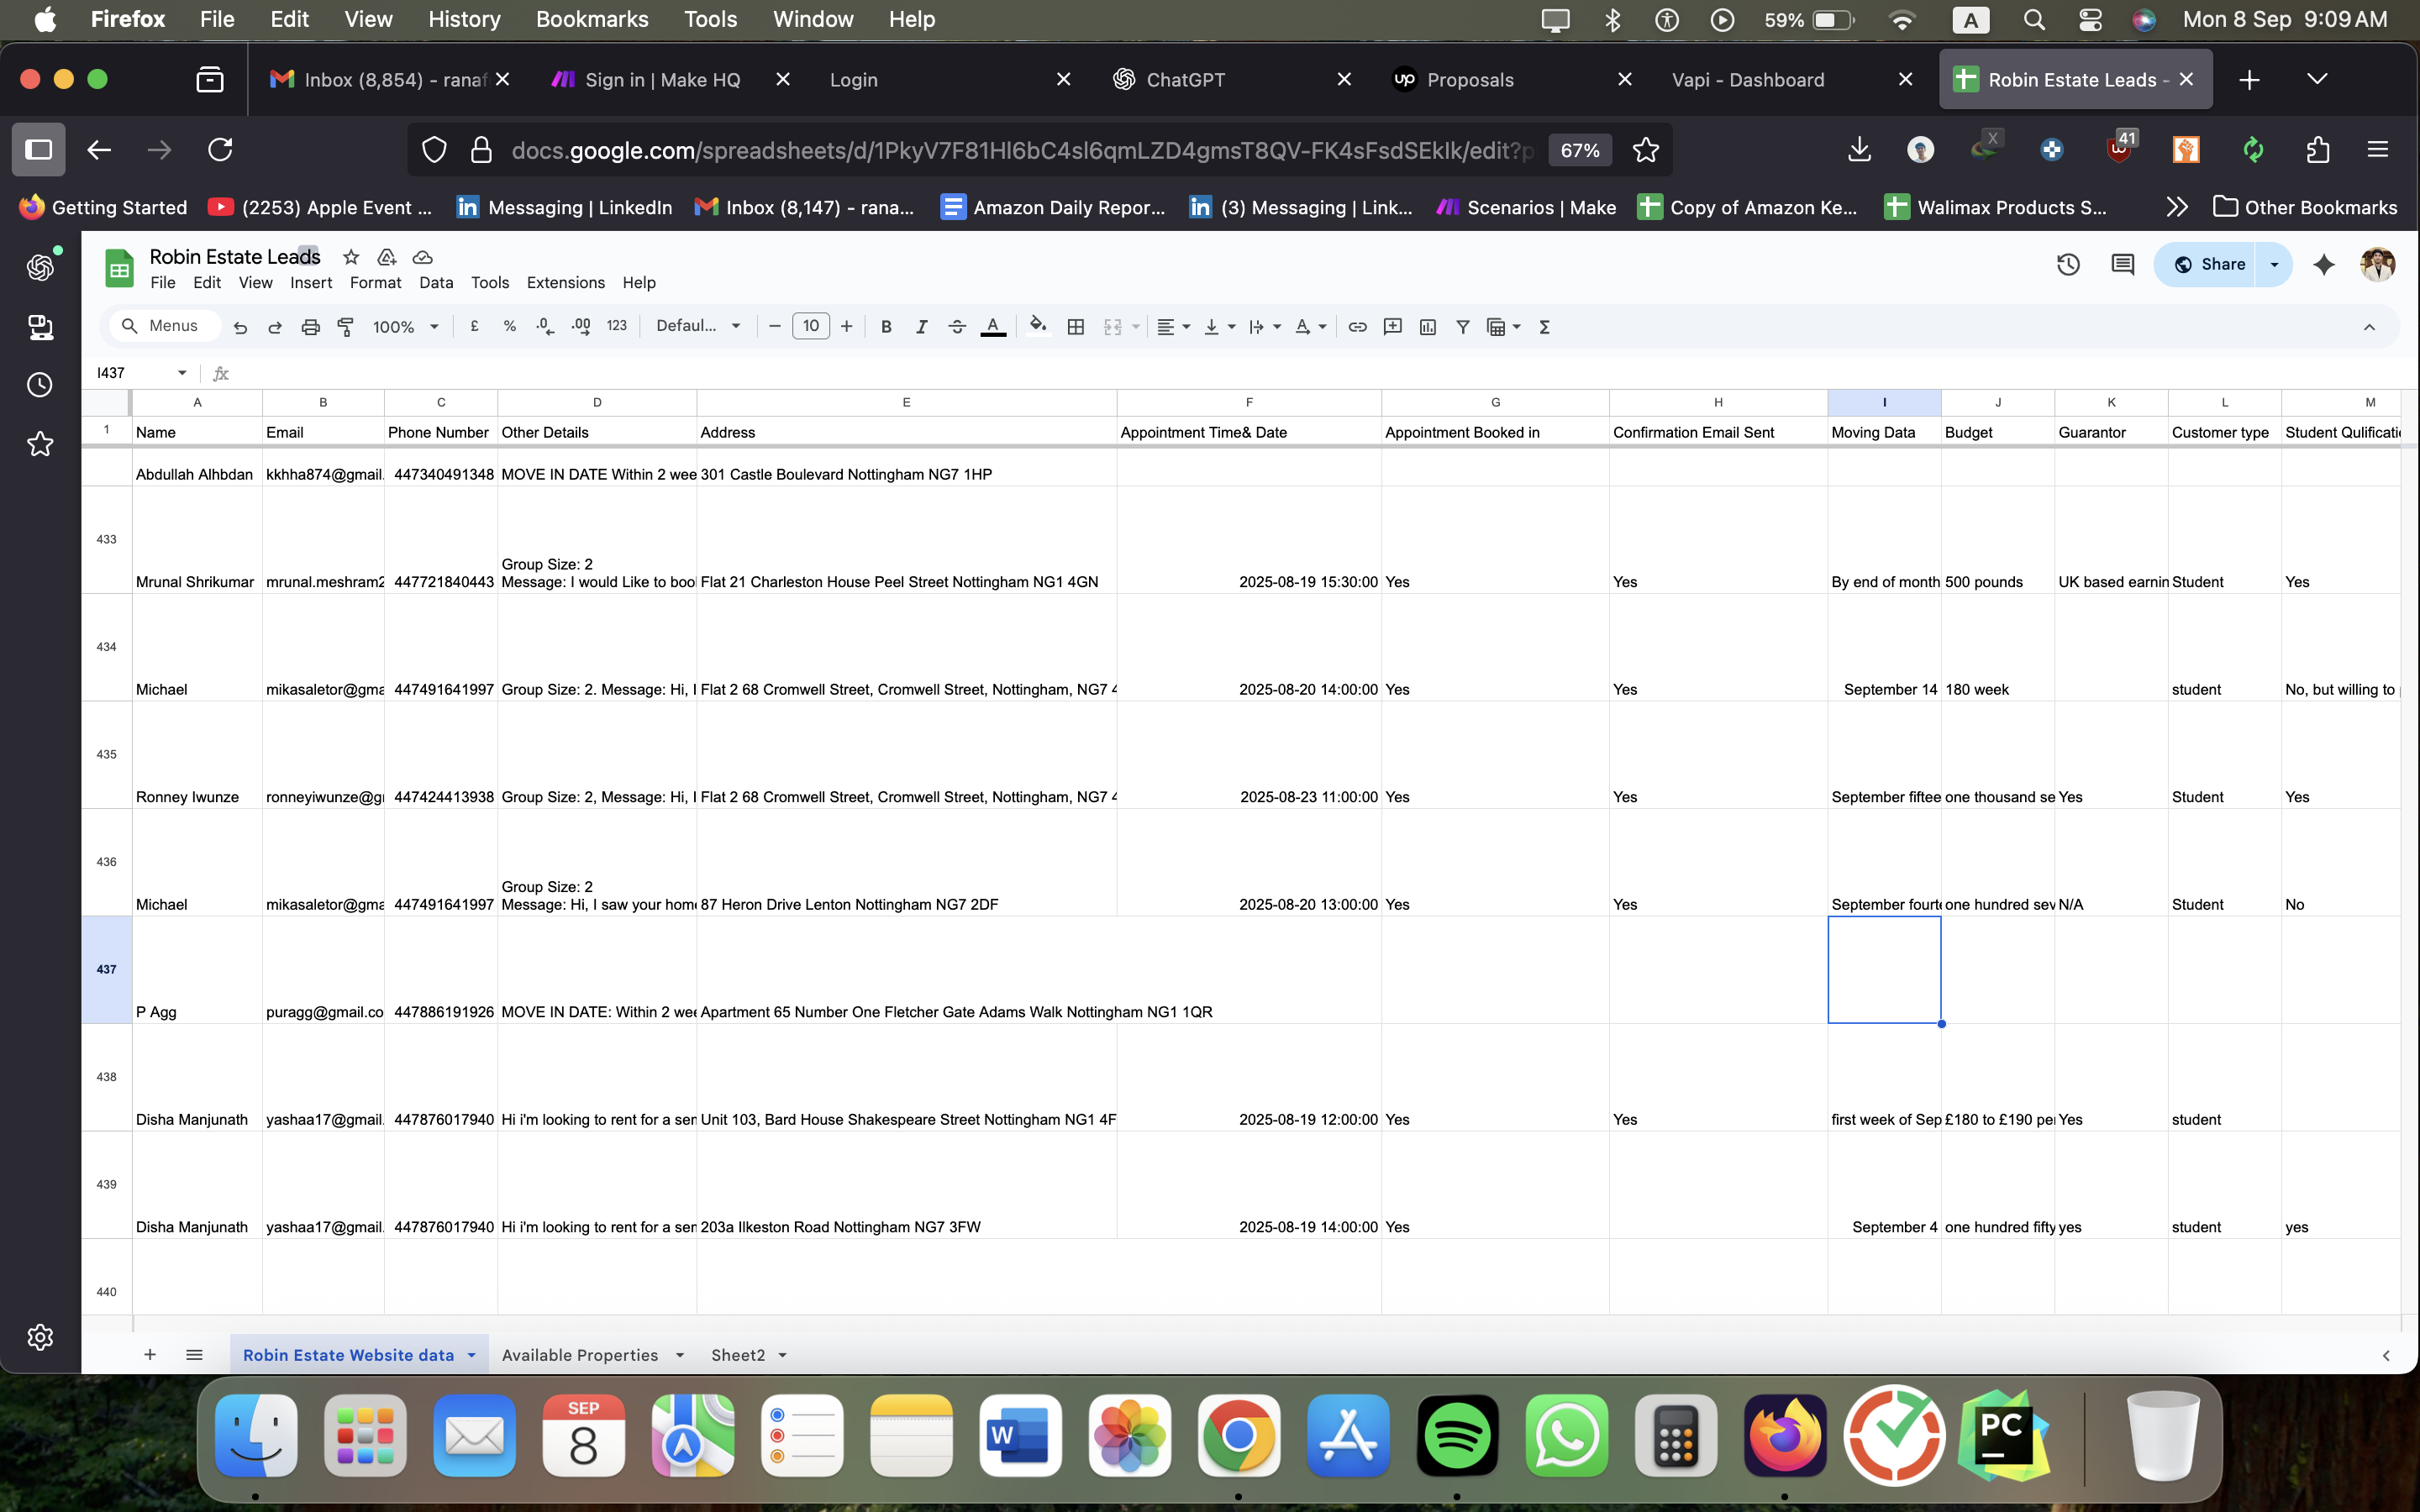
Task: Create a filter
Action: point(1461,326)
